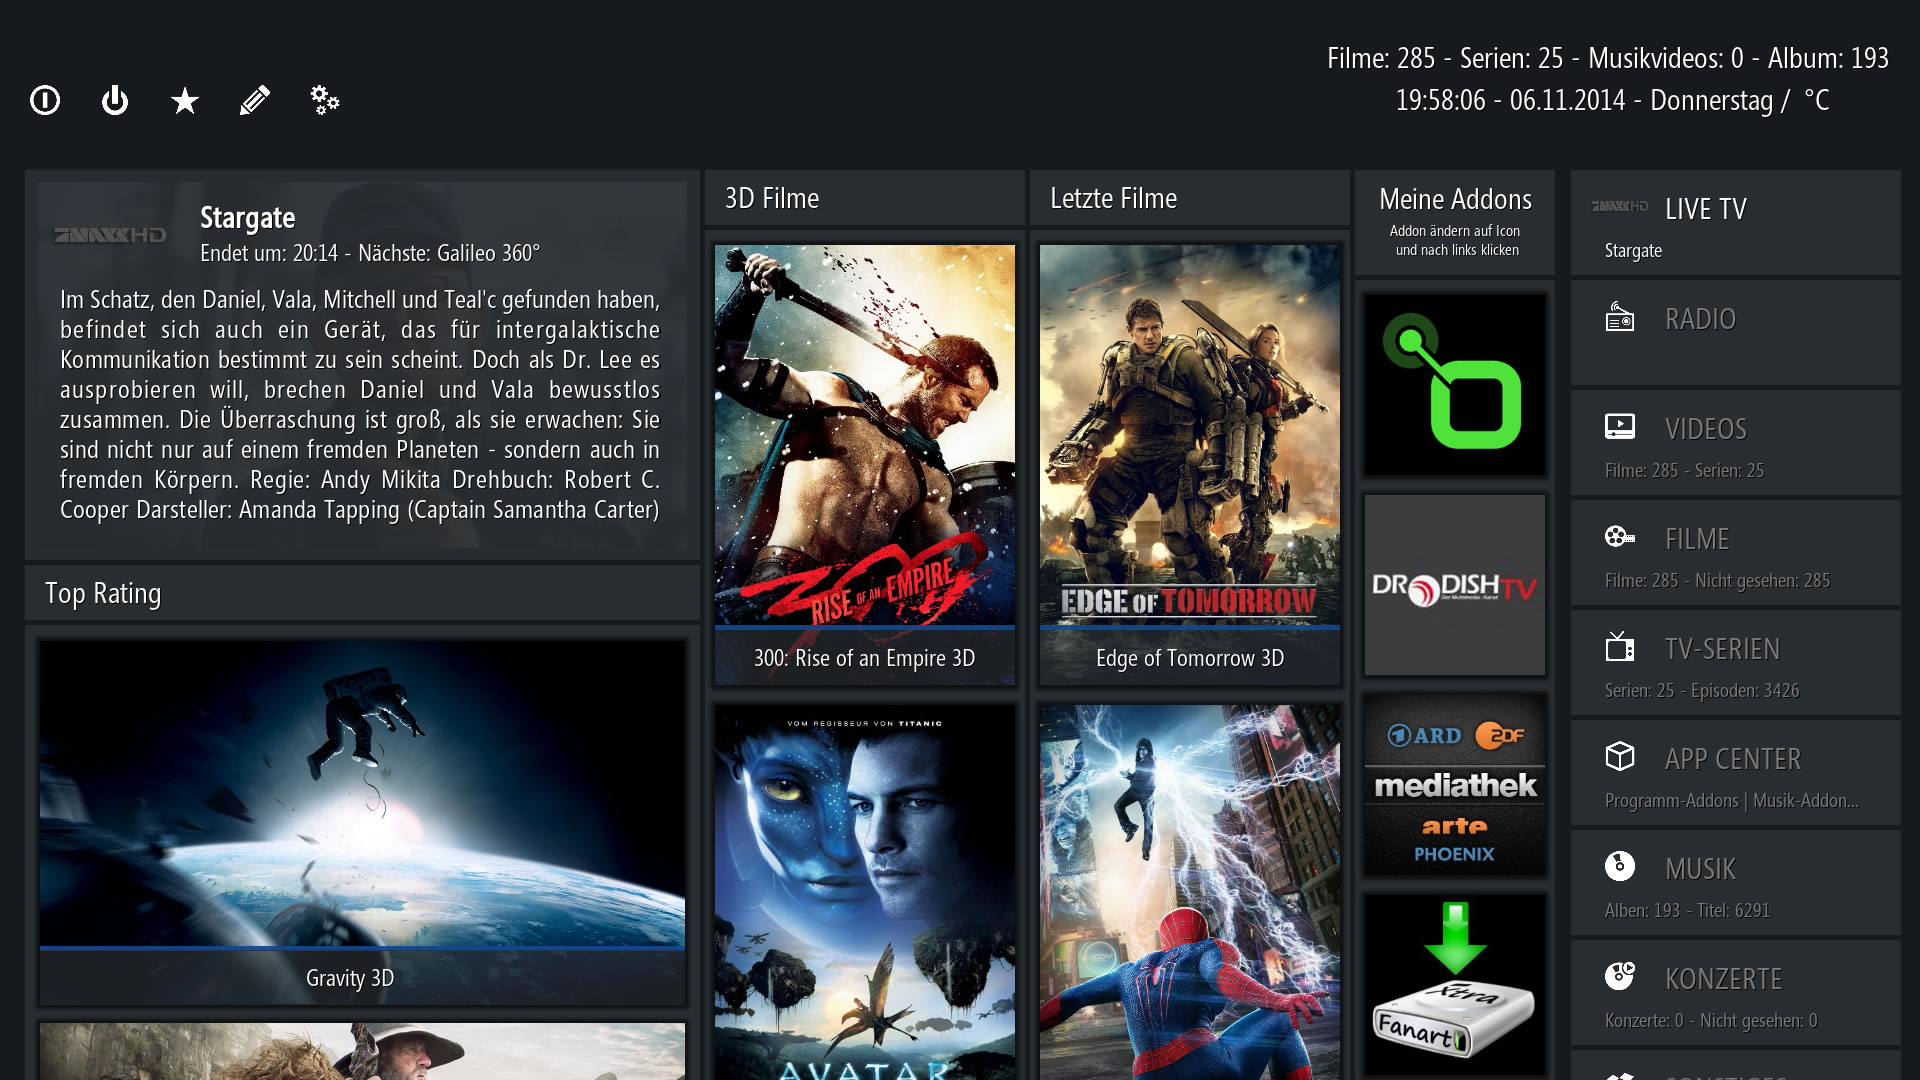The width and height of the screenshot is (1920, 1080).
Task: Open the TV-SERIEN menu entry
Action: (x=1736, y=663)
